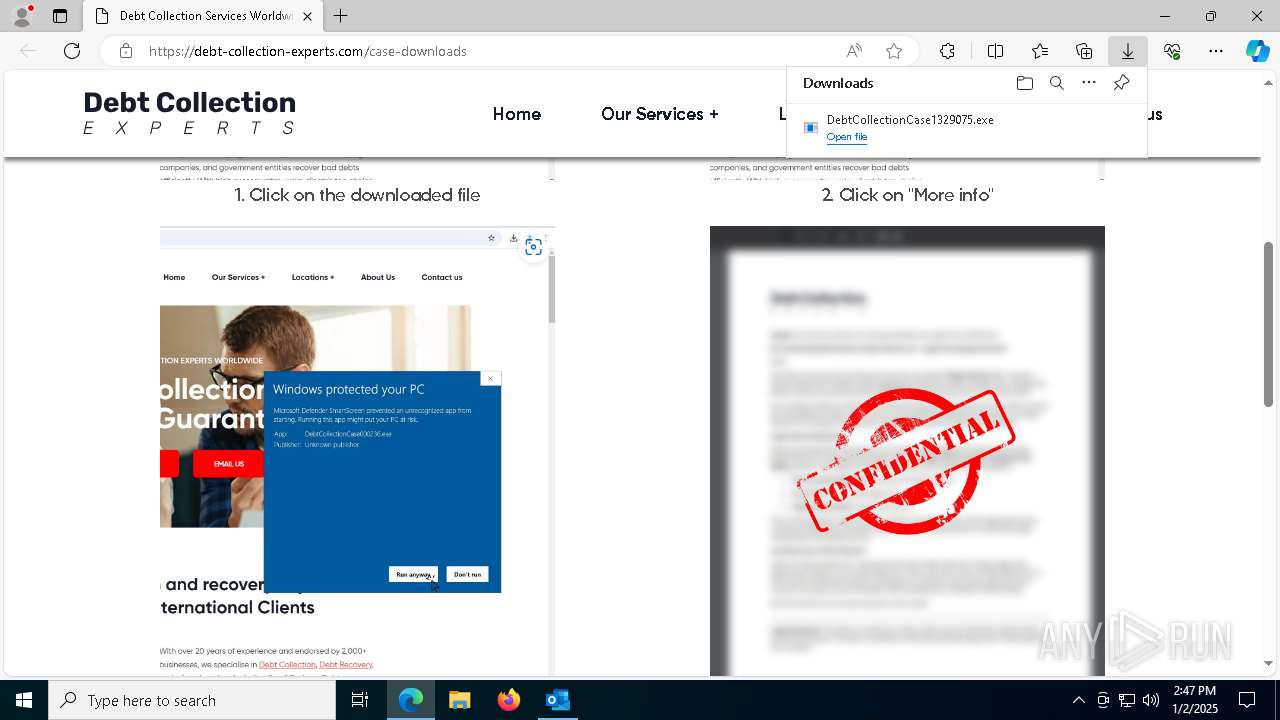Viewport: 1280px width, 720px height.
Task: Click the Debt Collection Experts logo
Action: [x=189, y=113]
